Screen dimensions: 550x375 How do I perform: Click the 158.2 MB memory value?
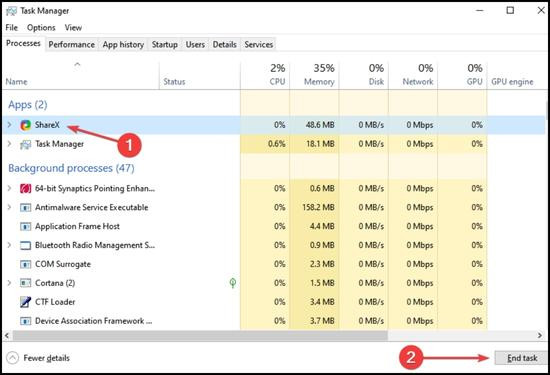pos(318,207)
